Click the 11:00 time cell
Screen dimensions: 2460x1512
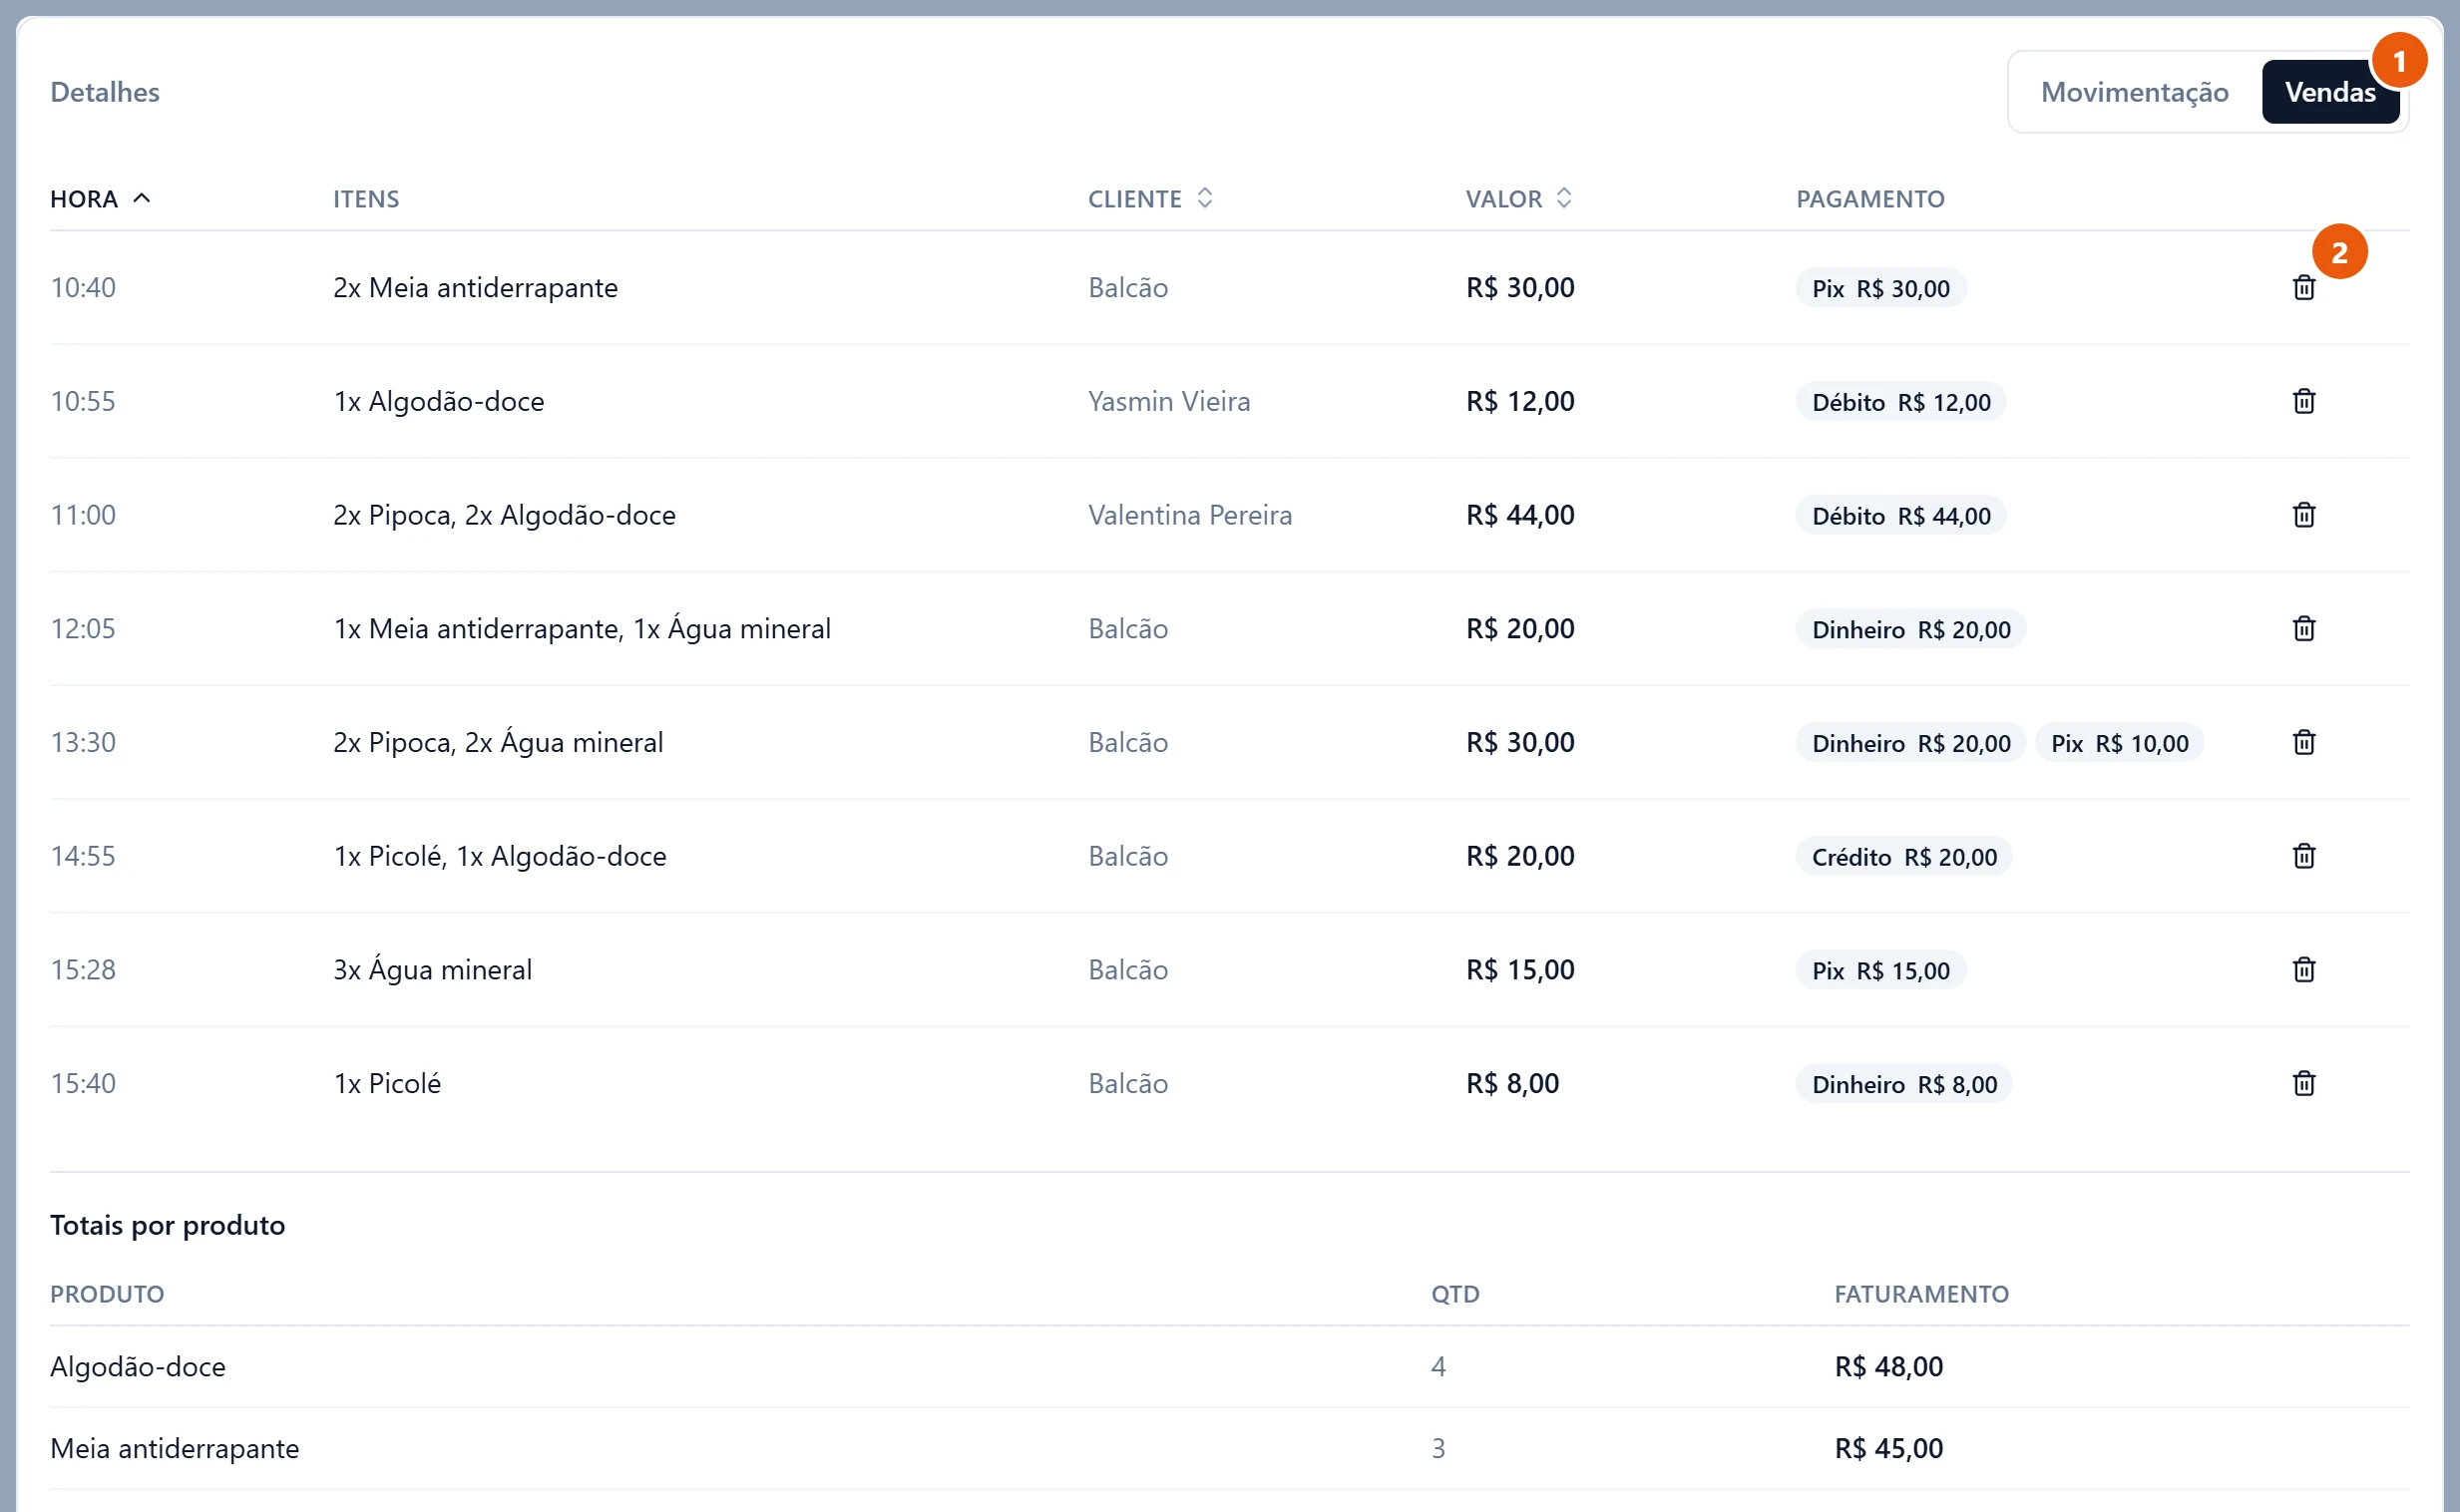tap(83, 515)
